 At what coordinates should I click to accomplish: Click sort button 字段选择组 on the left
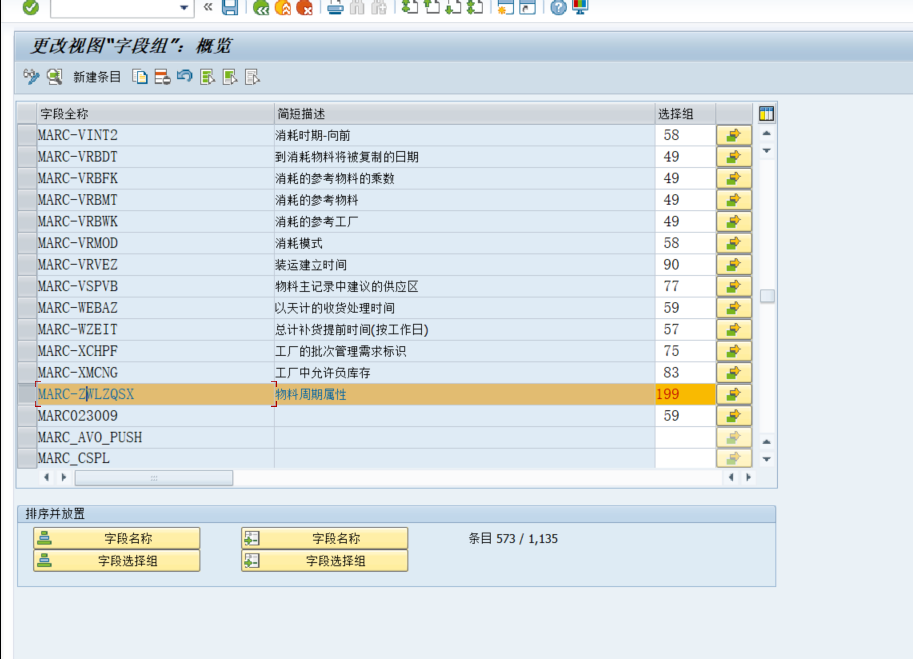(117, 561)
